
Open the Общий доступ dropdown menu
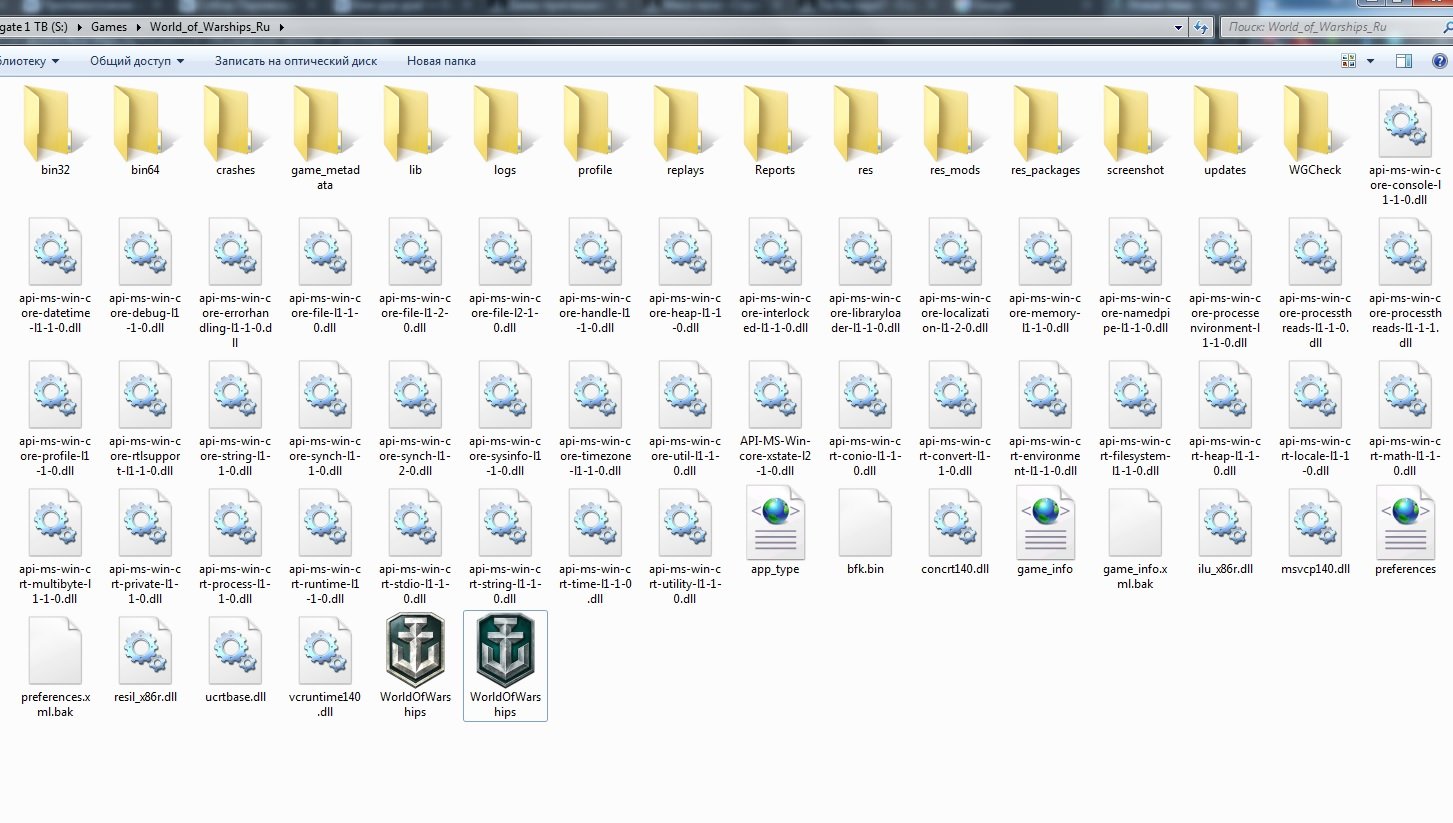coord(137,61)
